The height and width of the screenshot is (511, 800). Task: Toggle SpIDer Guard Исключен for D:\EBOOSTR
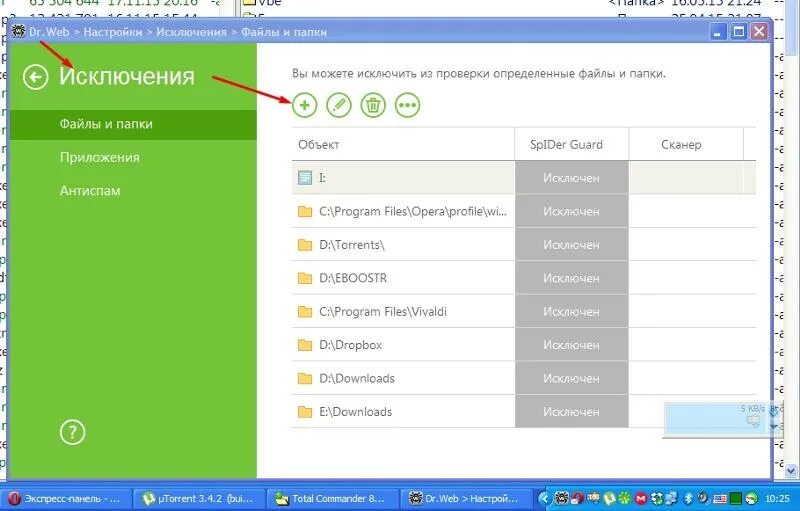coord(571,278)
